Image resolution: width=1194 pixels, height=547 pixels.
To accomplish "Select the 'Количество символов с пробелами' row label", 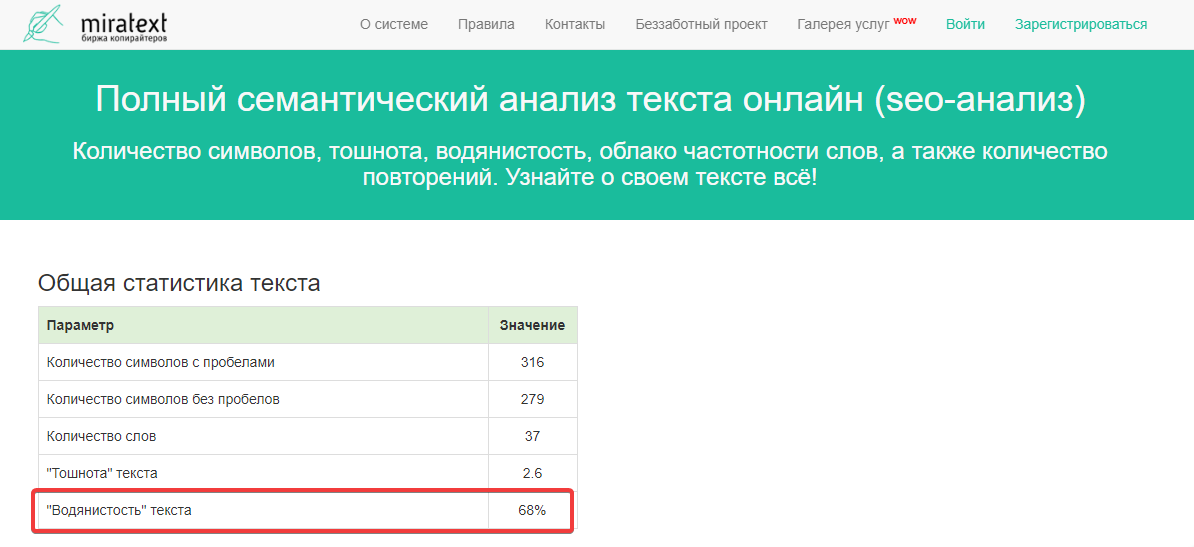I will (x=161, y=362).
